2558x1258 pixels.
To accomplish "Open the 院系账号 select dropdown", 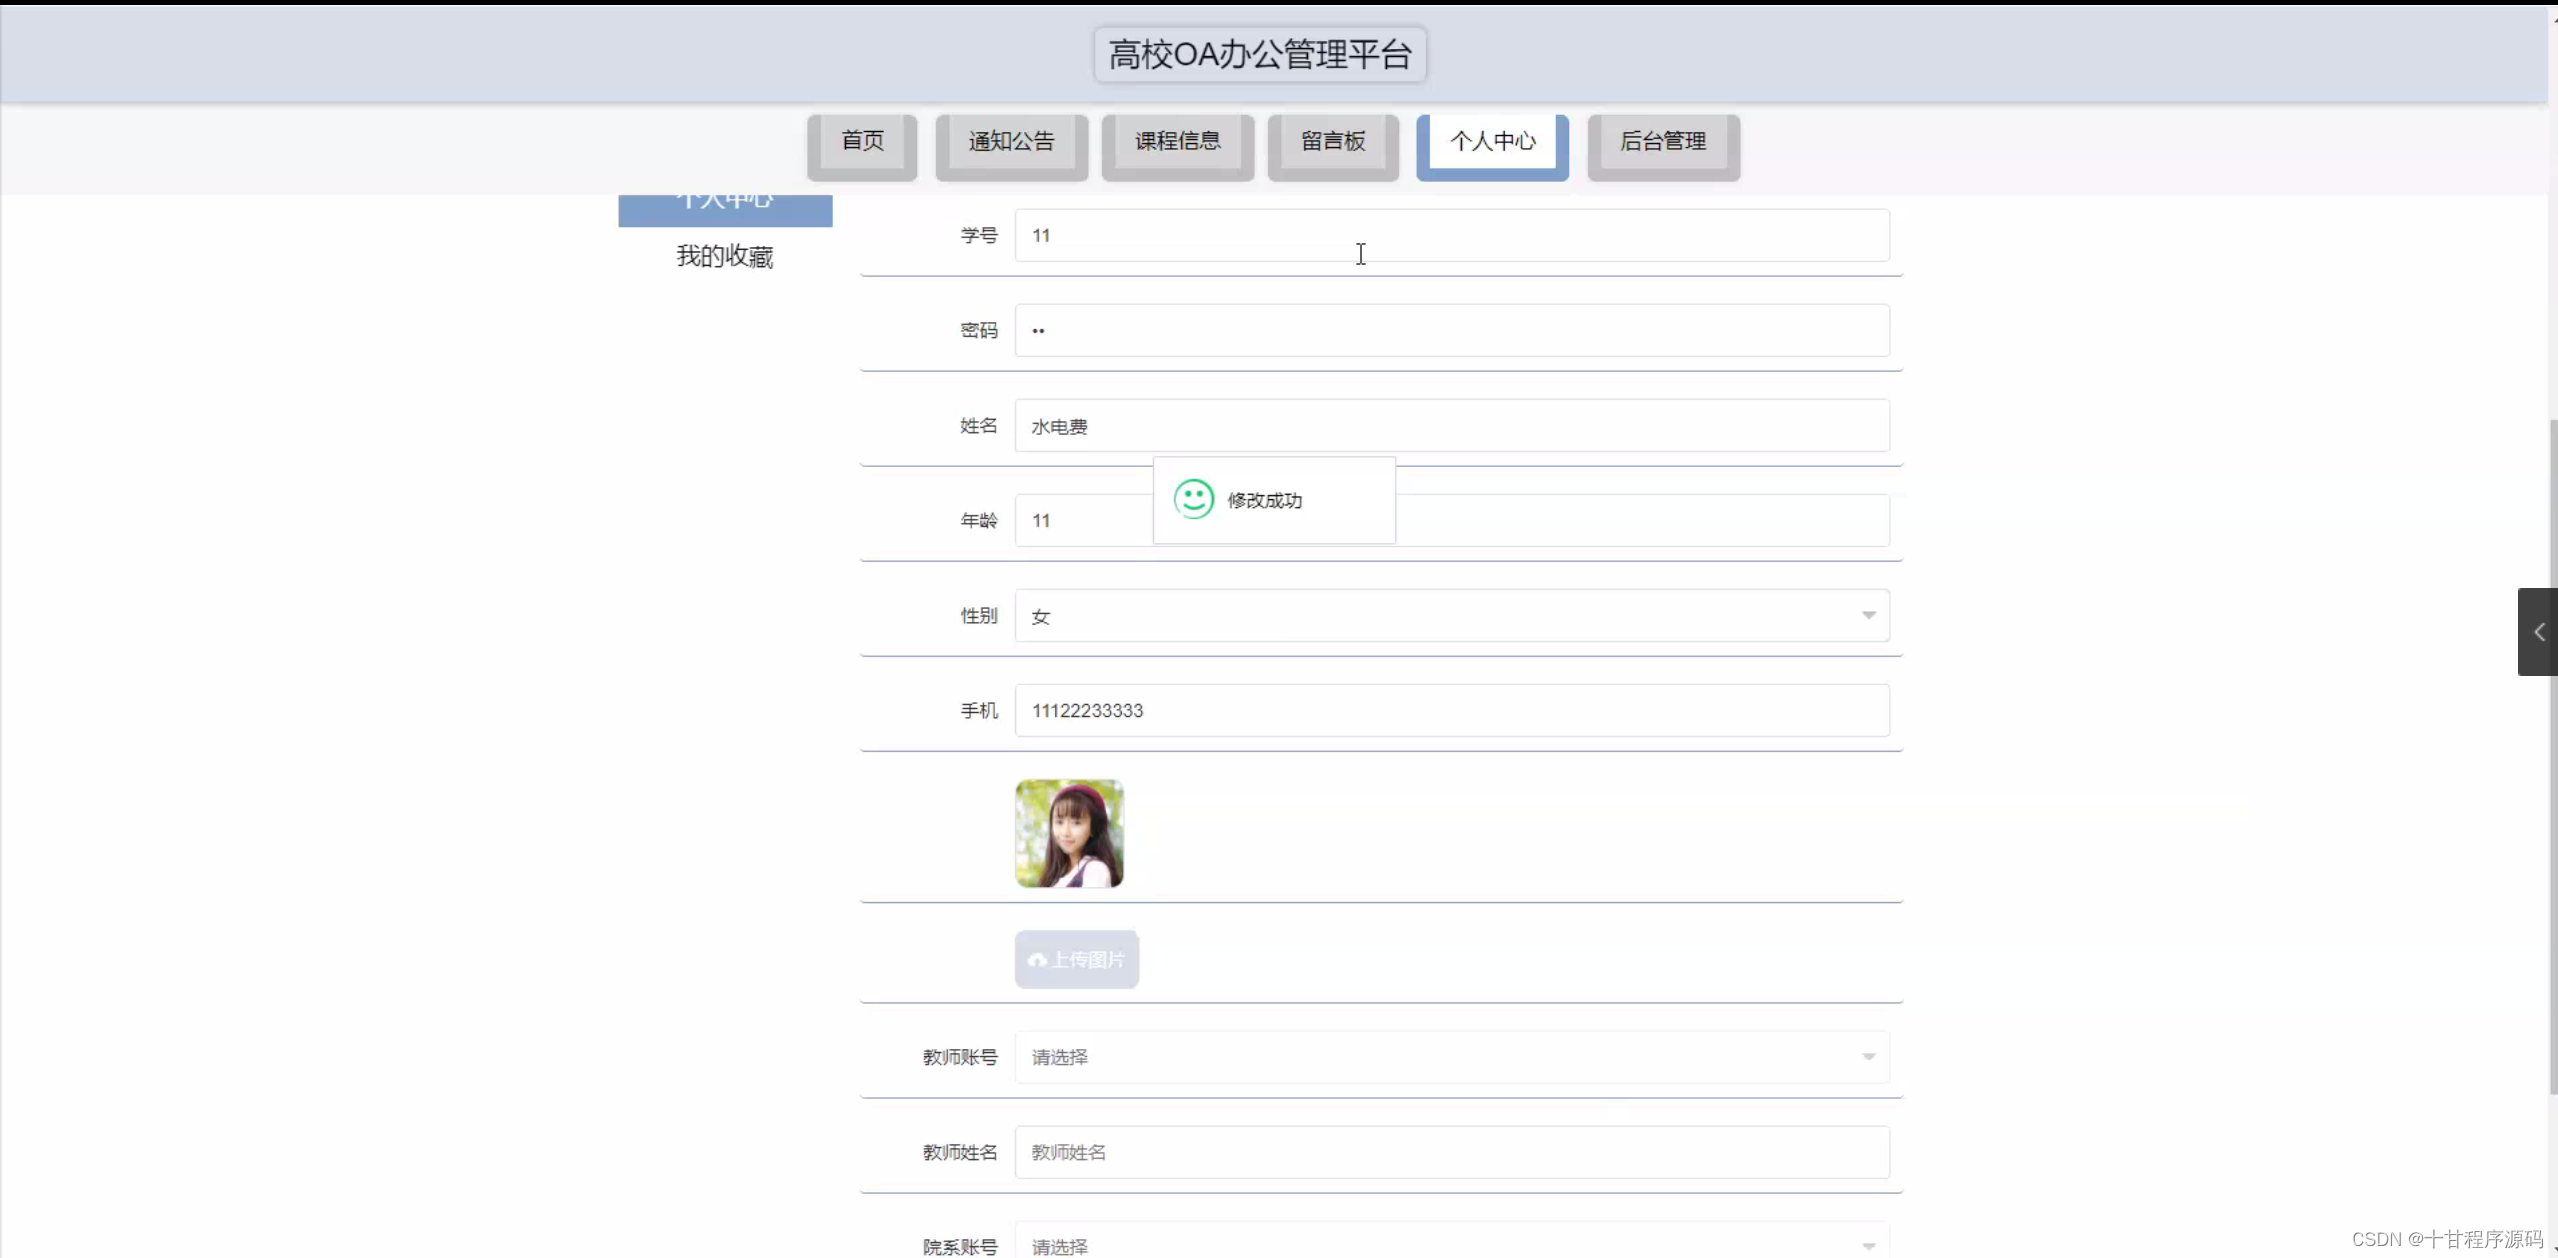I will (1450, 1244).
